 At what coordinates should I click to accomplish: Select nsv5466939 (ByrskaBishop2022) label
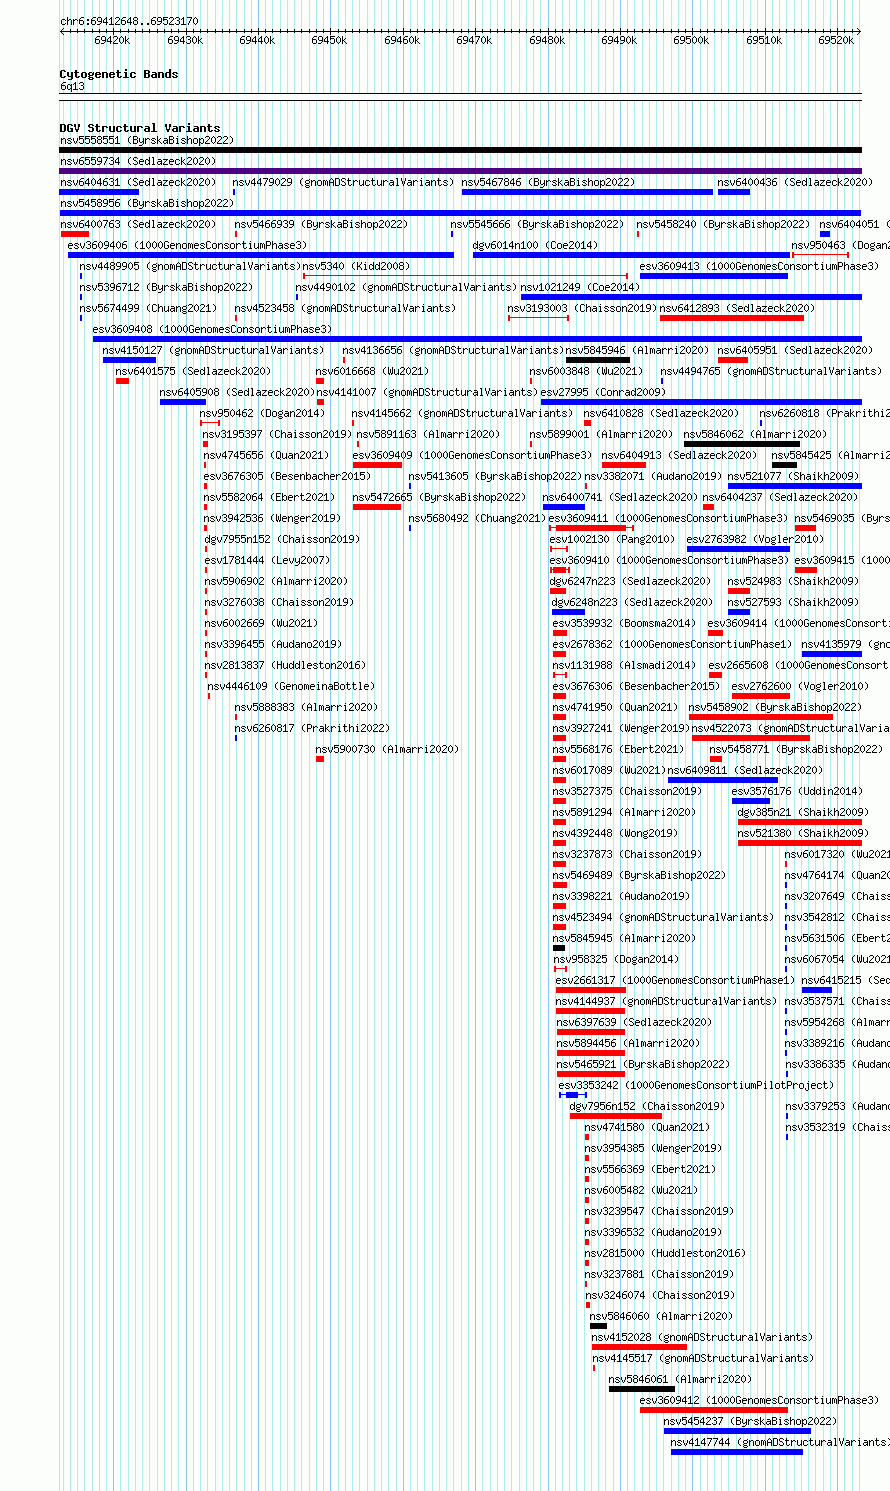(x=321, y=225)
